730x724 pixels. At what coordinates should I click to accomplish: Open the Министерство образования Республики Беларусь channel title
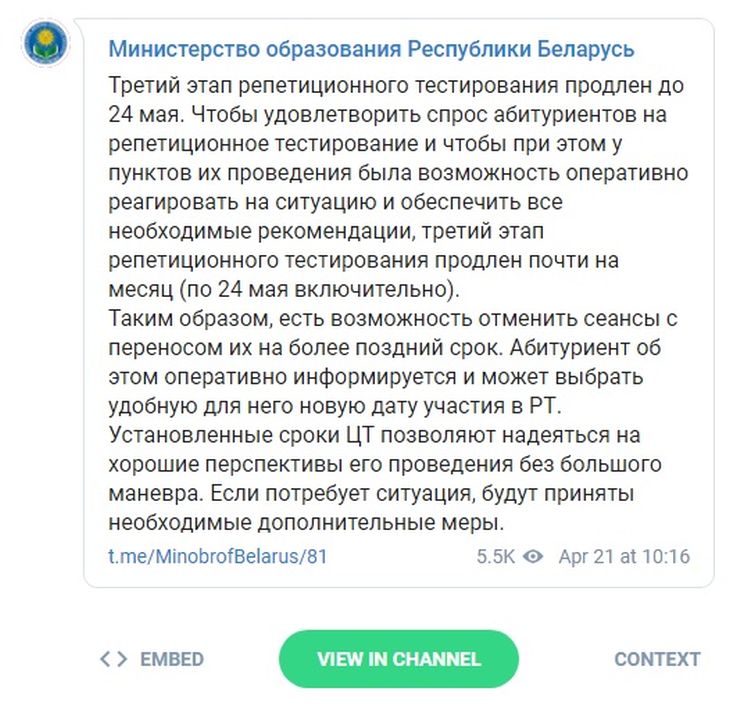pos(370,49)
